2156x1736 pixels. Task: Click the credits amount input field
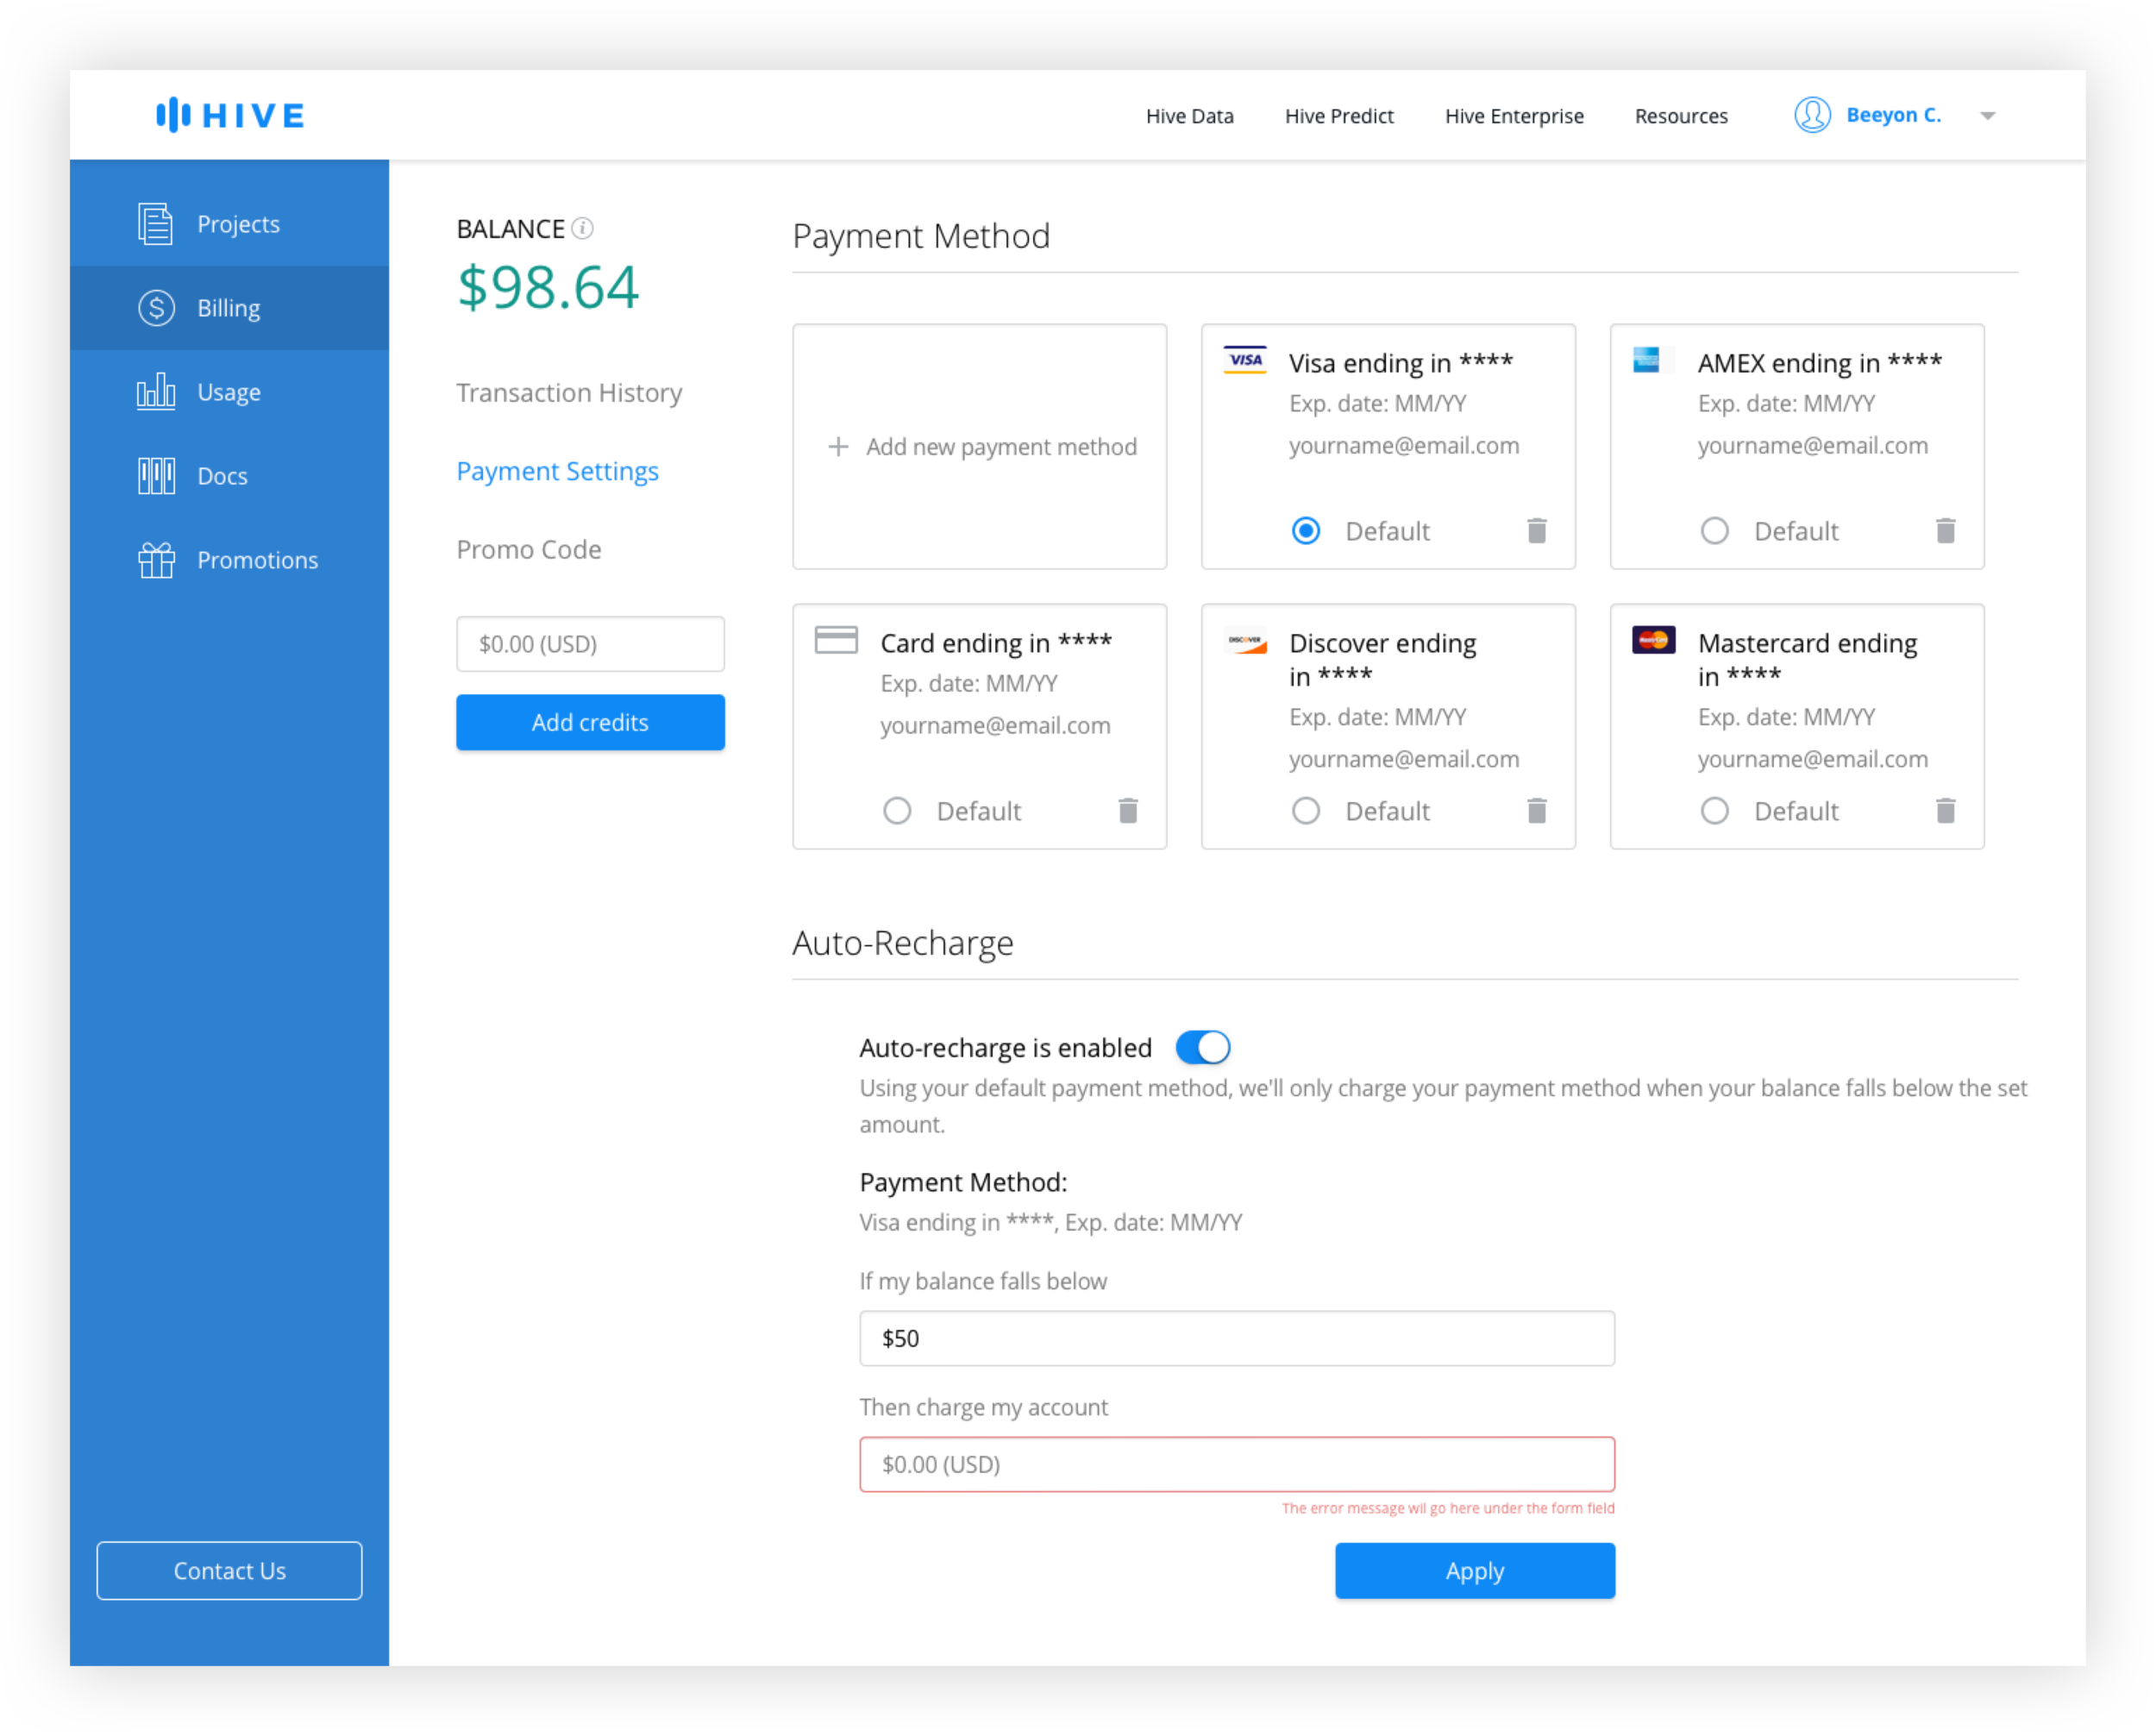pyautogui.click(x=590, y=643)
